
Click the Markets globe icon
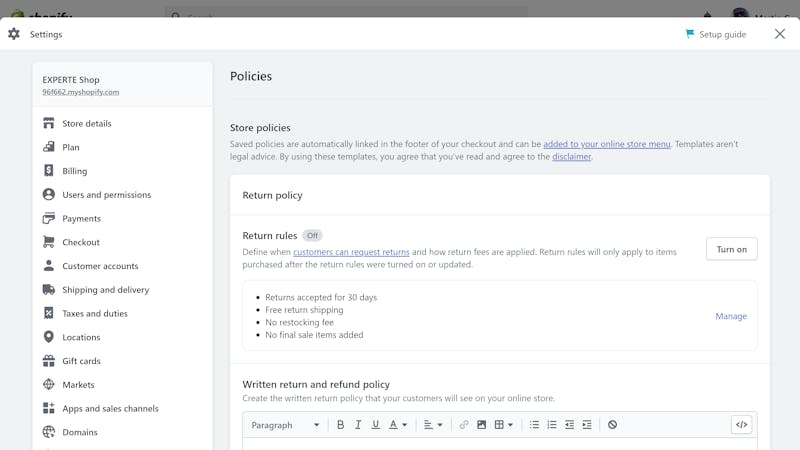[48, 384]
